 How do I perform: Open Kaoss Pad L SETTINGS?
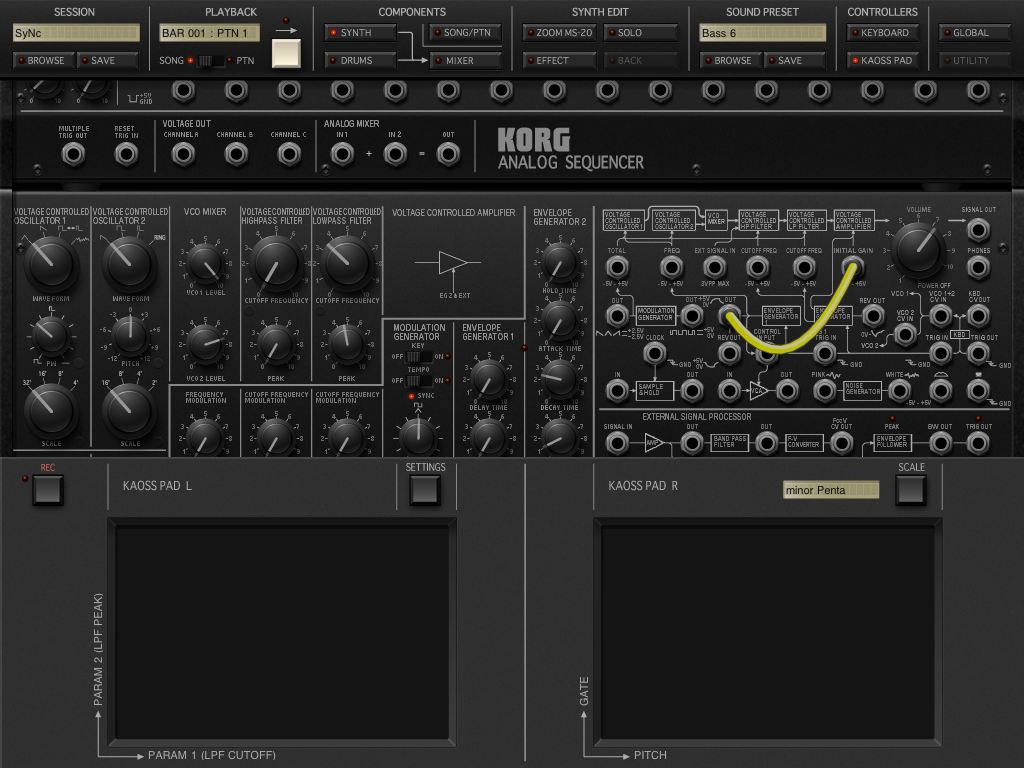point(424,490)
